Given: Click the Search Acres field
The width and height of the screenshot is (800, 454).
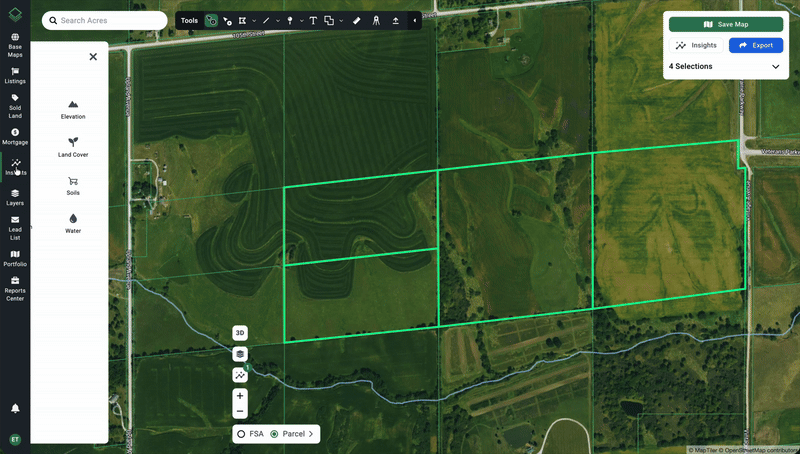Looking at the screenshot, I should click(105, 20).
